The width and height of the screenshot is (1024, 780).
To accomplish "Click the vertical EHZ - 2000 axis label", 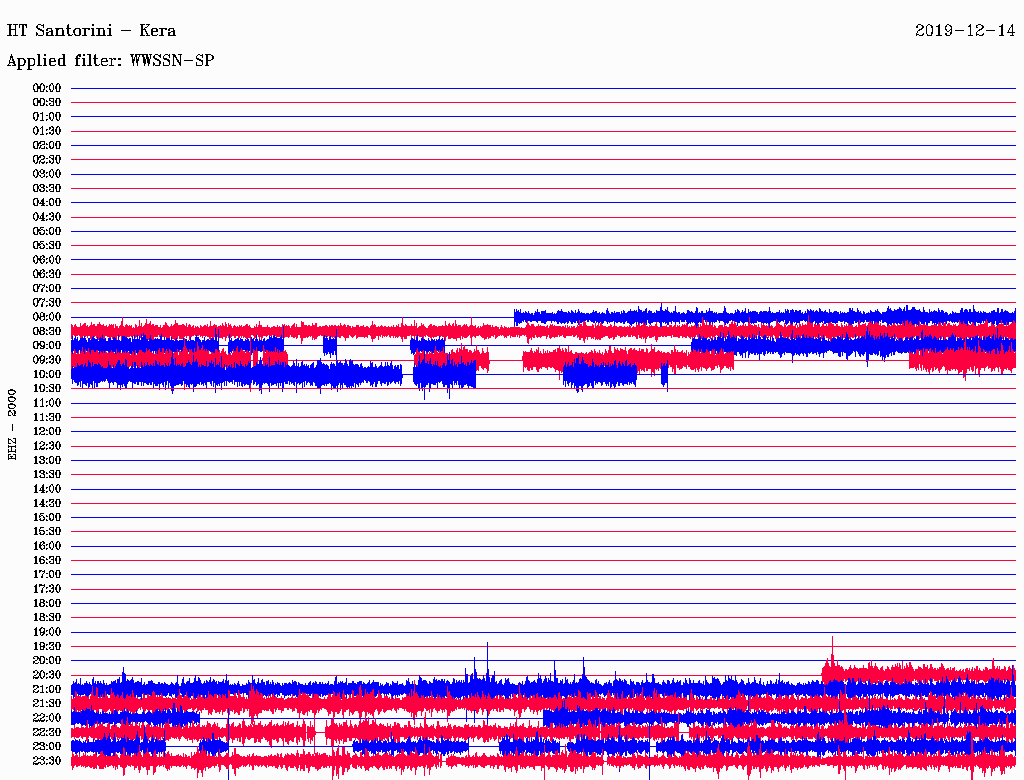I will (x=13, y=424).
